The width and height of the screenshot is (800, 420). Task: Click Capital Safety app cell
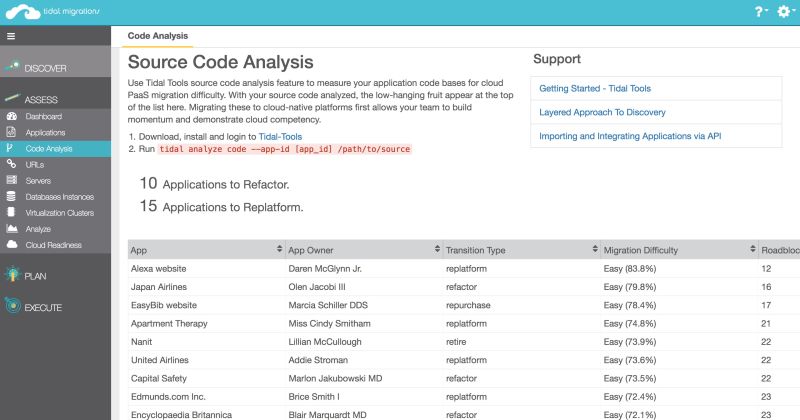207,379
